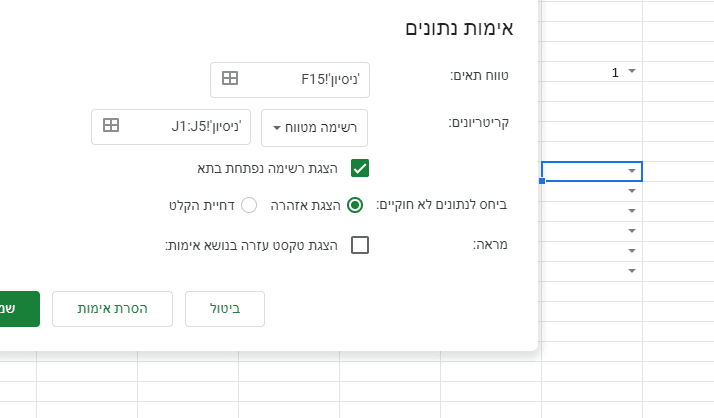Viewport: 714px width, 418px height.
Task: Click the 'הסרת אימות' remove validation button
Action: click(x=113, y=309)
